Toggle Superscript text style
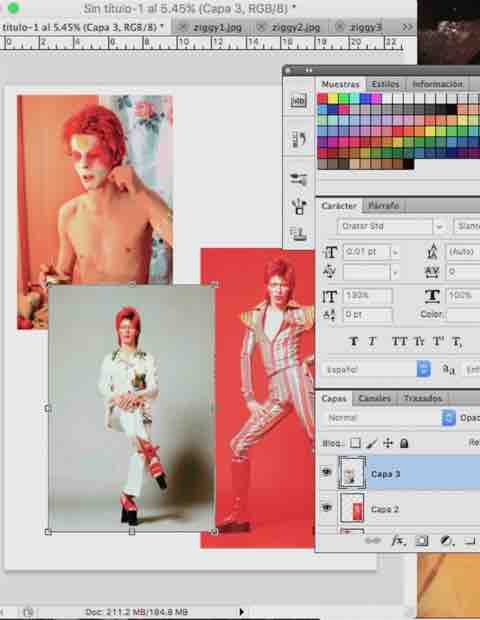This screenshot has width=480, height=620. coord(437,341)
